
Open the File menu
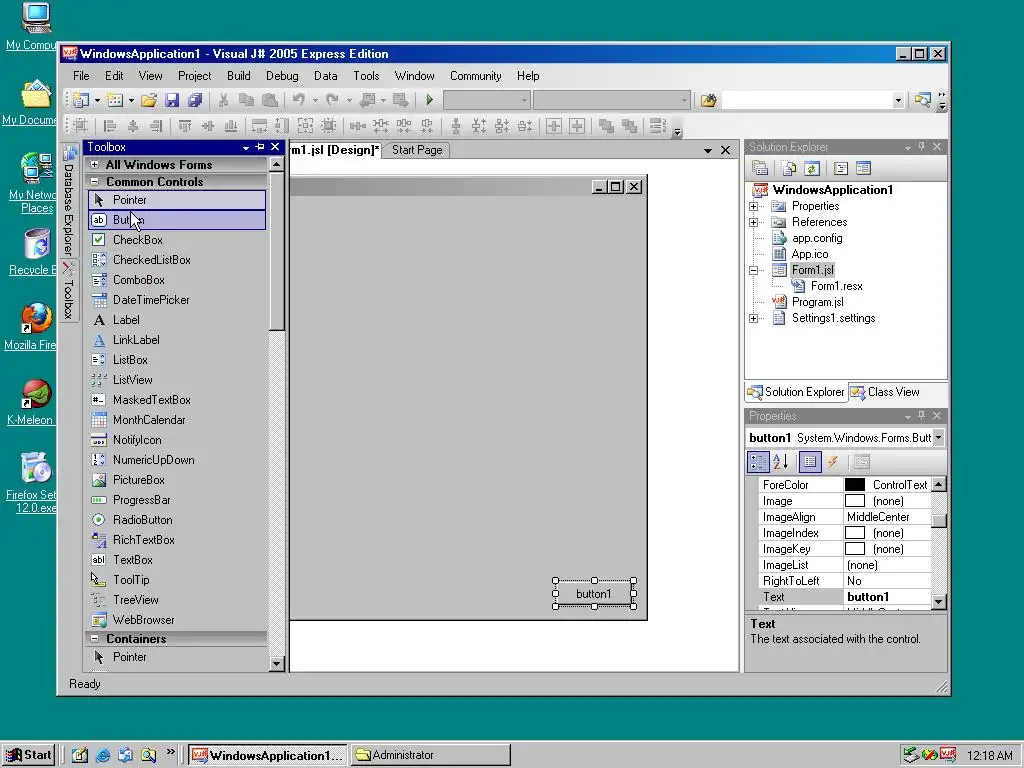click(81, 76)
